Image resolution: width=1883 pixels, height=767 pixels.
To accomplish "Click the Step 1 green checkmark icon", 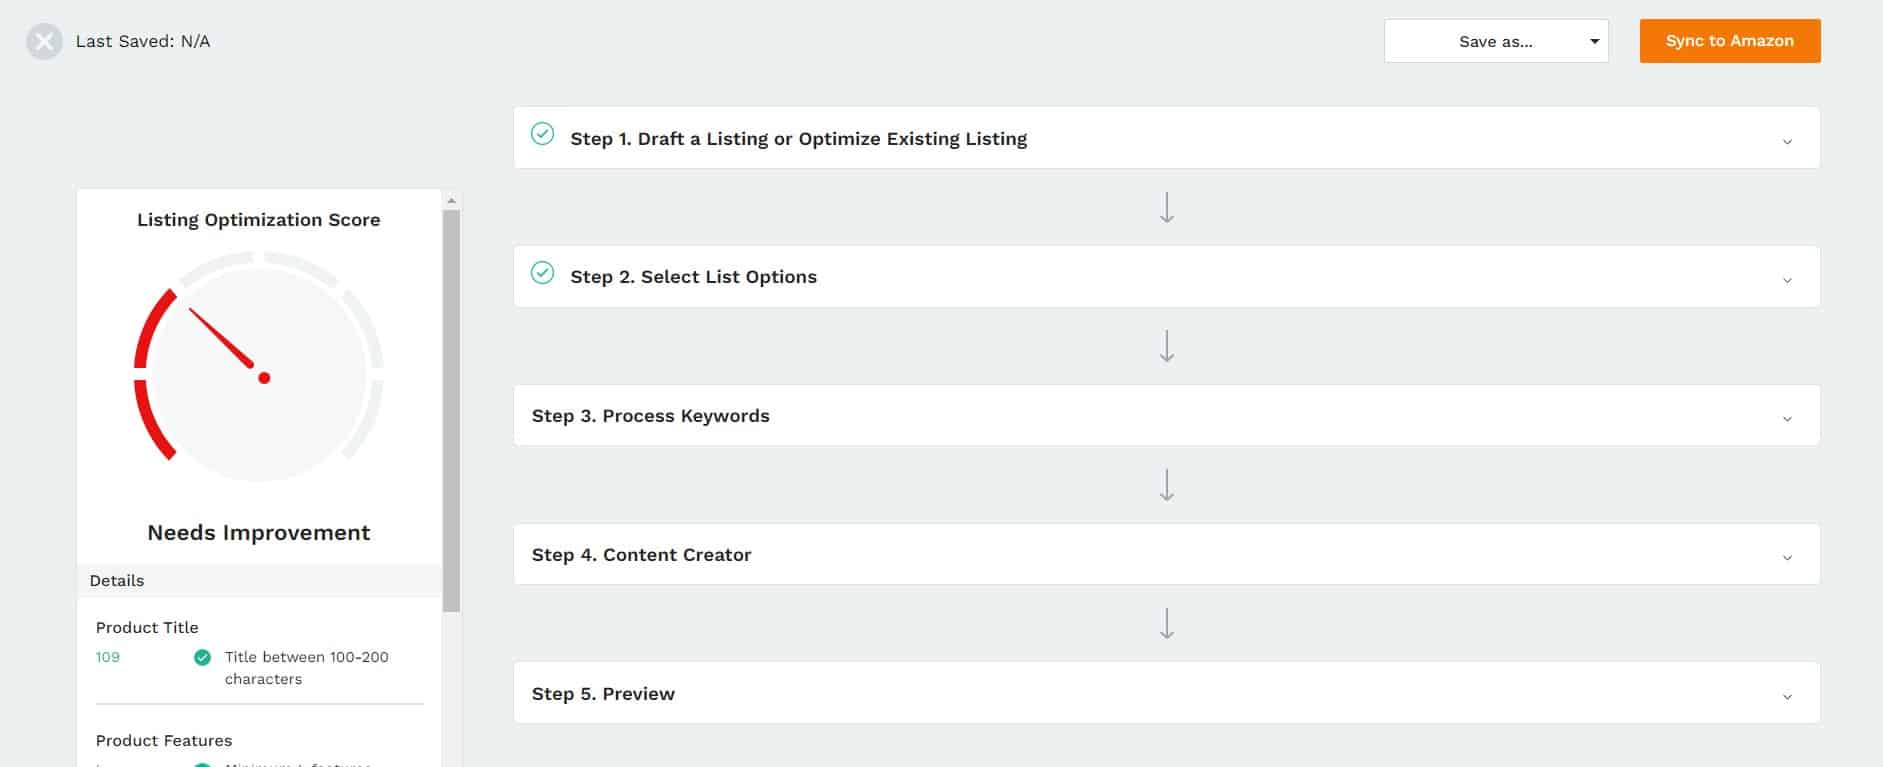I will click(x=542, y=134).
